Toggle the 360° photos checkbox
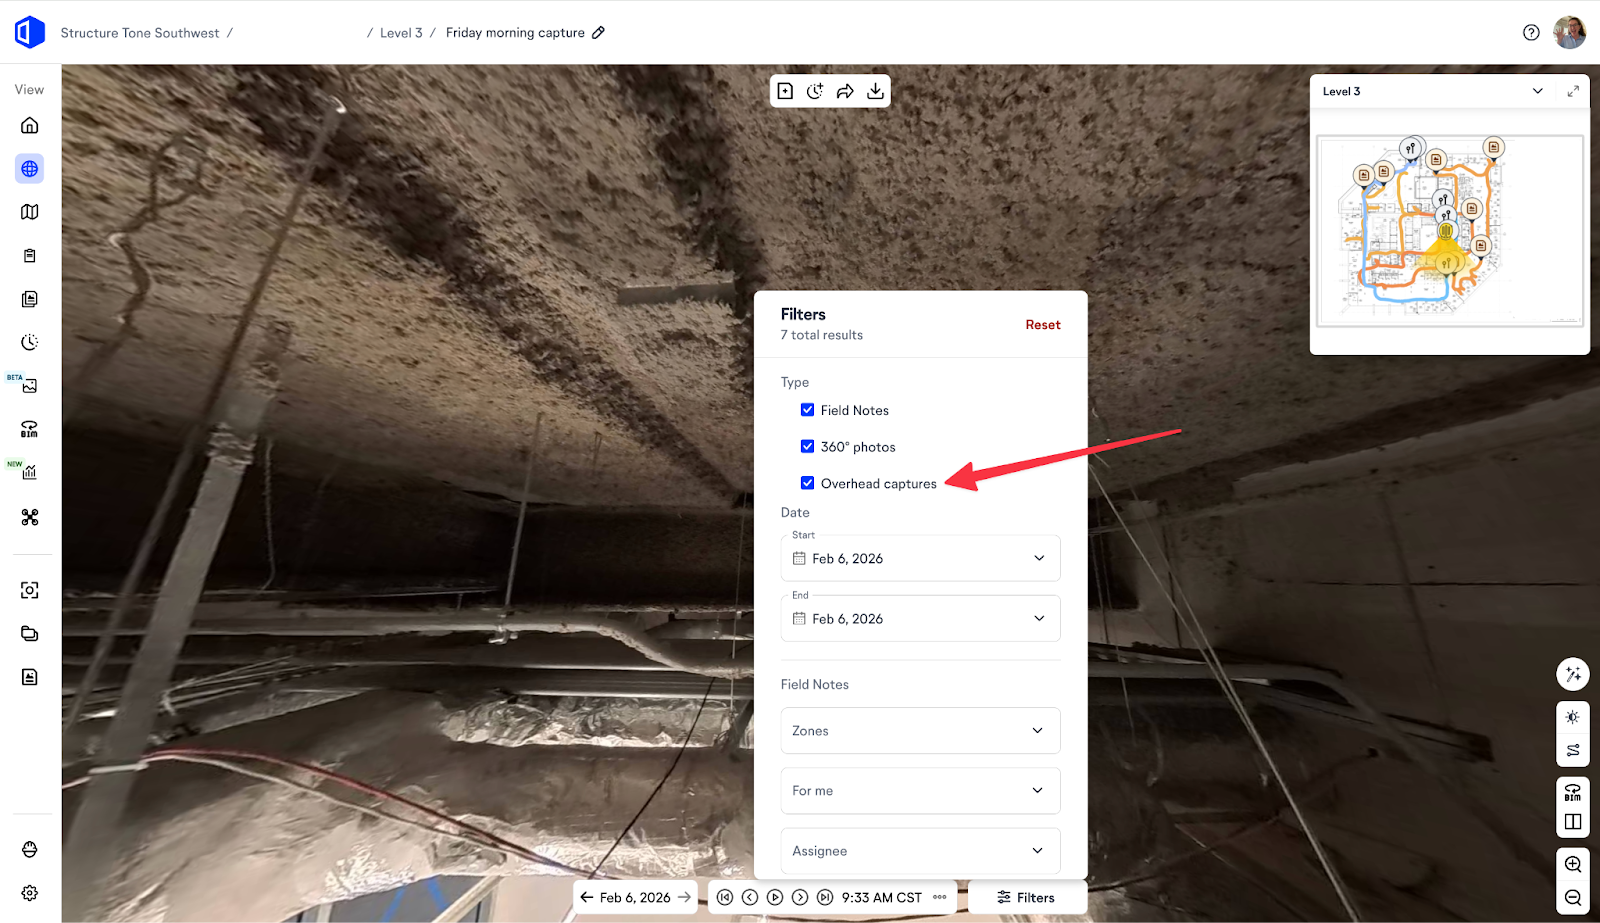The height and width of the screenshot is (923, 1600). tap(807, 447)
